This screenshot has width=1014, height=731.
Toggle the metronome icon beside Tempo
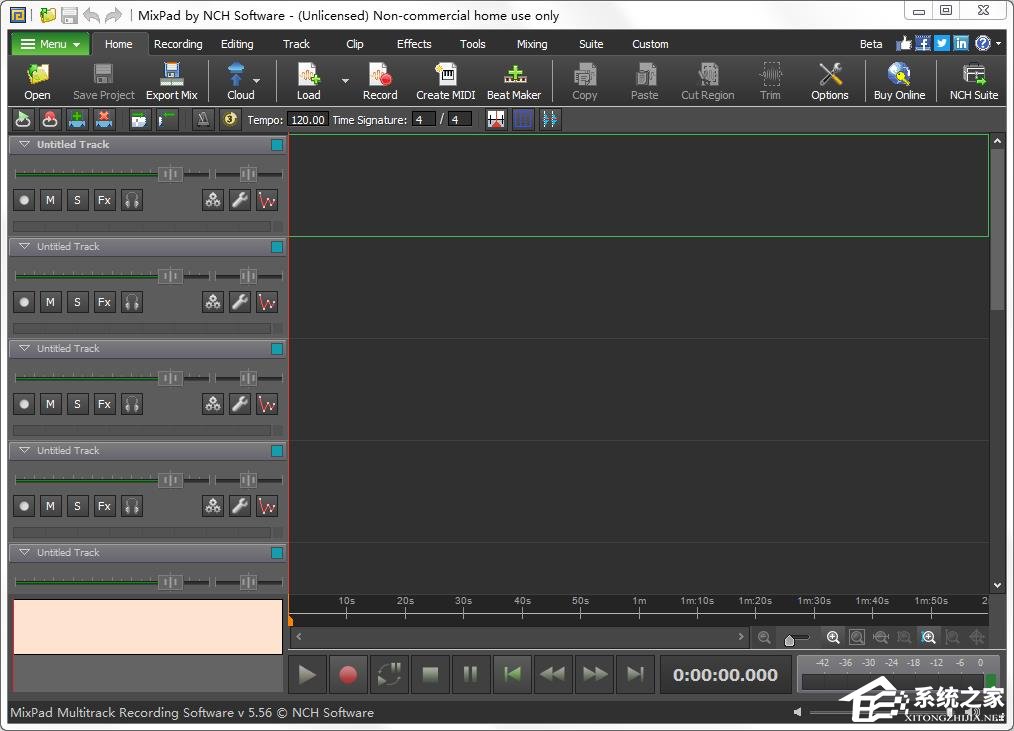(203, 119)
